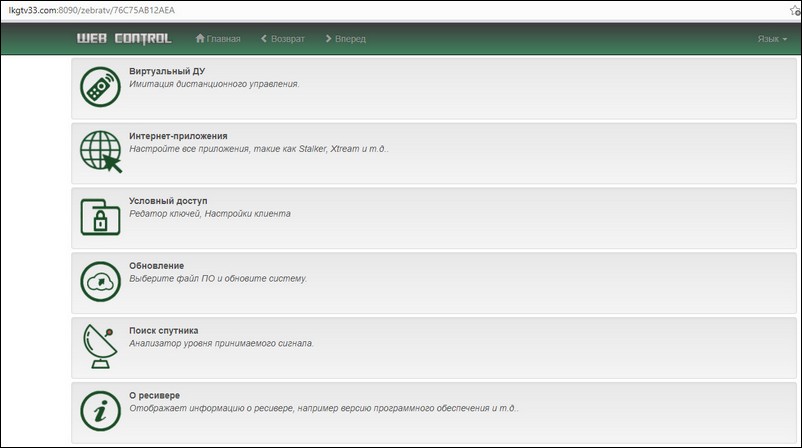Click the cloud Update icon
This screenshot has height=448, width=802.
point(100,281)
